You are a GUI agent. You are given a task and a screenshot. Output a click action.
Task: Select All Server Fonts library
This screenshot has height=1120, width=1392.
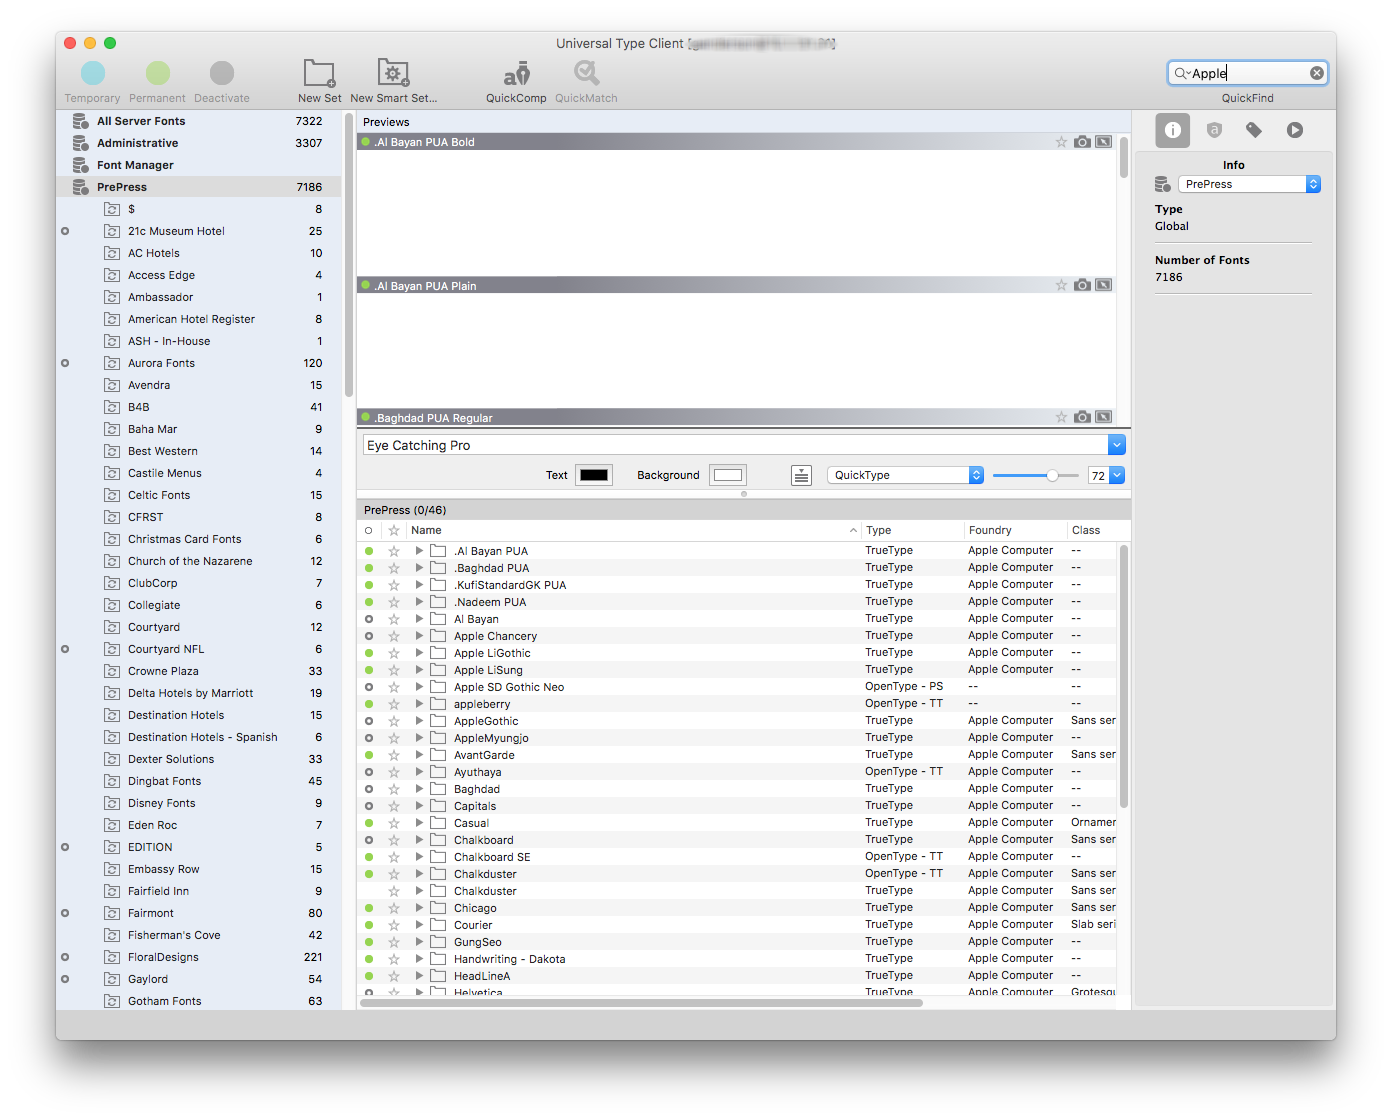point(199,121)
